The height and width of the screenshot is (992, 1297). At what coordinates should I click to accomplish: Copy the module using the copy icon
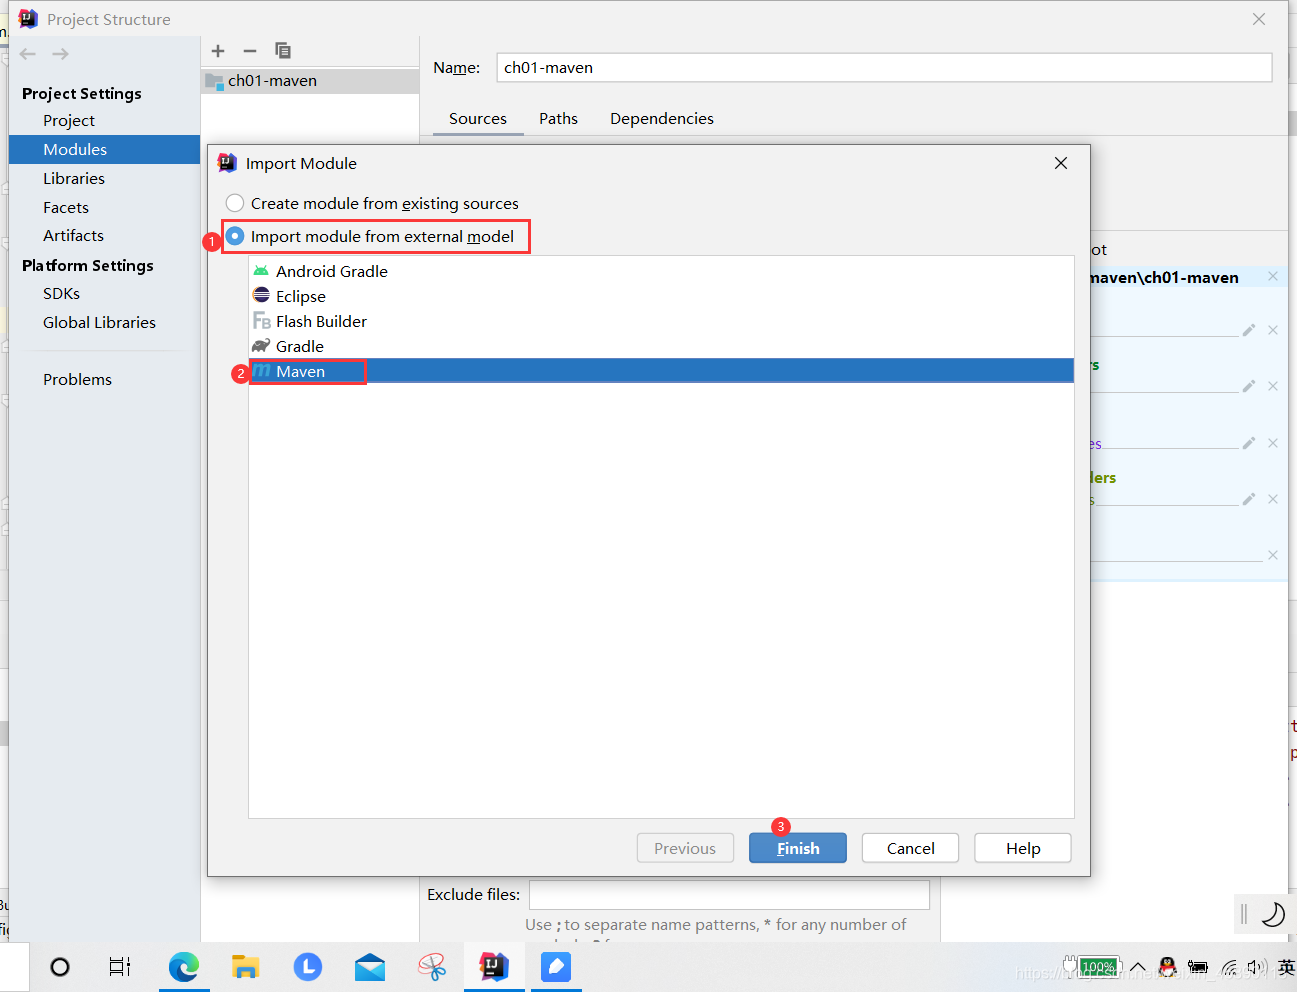pos(283,50)
